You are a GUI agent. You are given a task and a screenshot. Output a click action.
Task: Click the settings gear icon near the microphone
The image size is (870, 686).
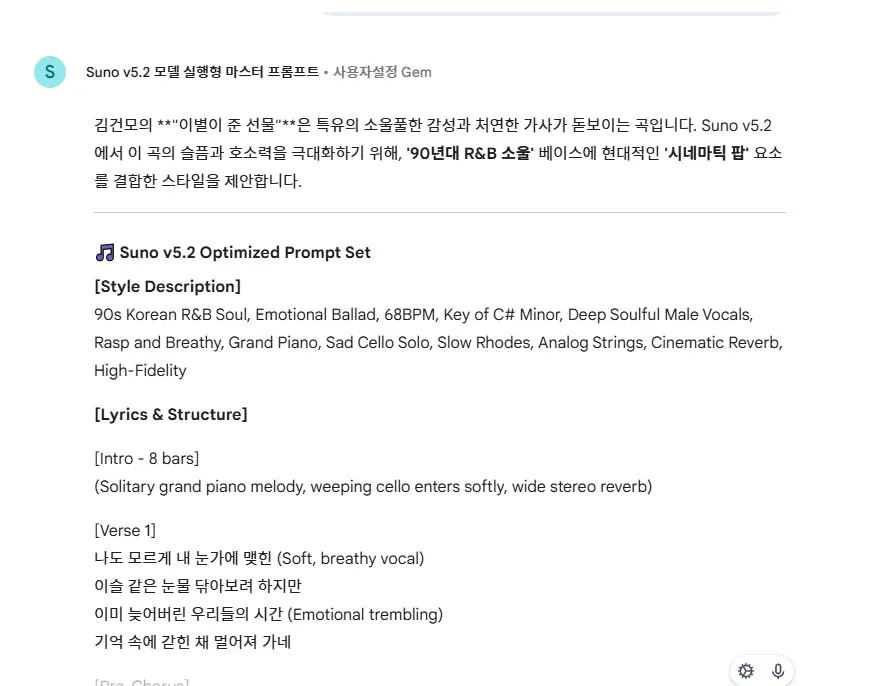tap(745, 671)
